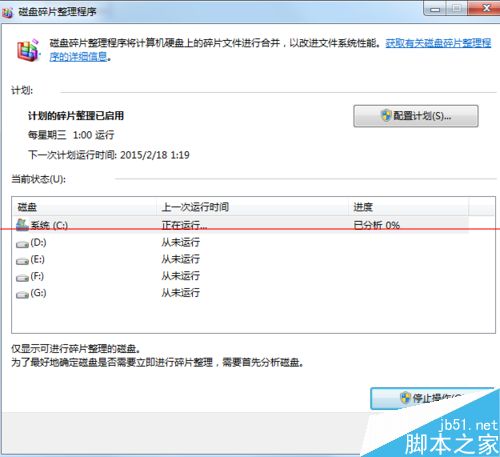Click the G: drive icon

pyautogui.click(x=22, y=295)
